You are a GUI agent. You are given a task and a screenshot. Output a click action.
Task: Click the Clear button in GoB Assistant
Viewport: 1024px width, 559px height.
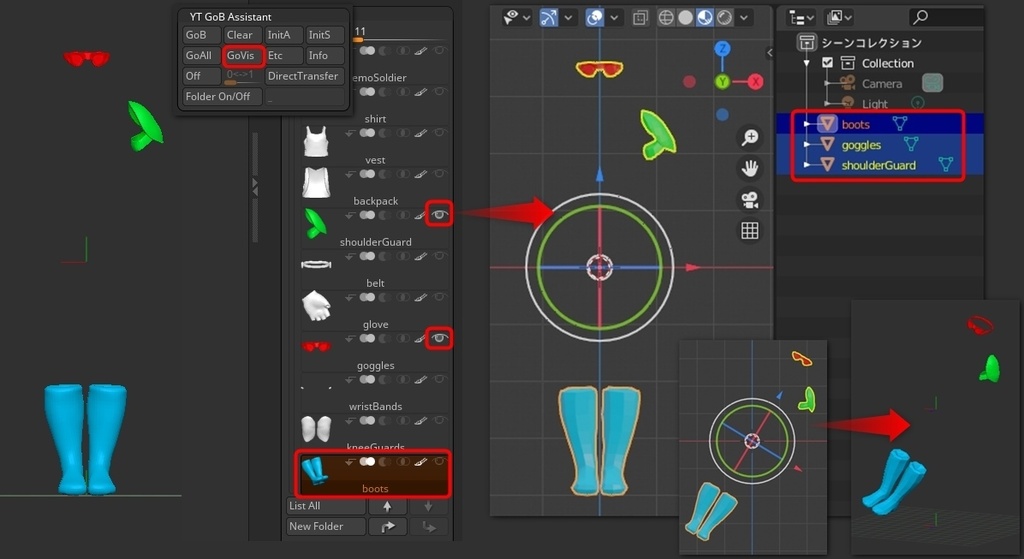[x=243, y=35]
